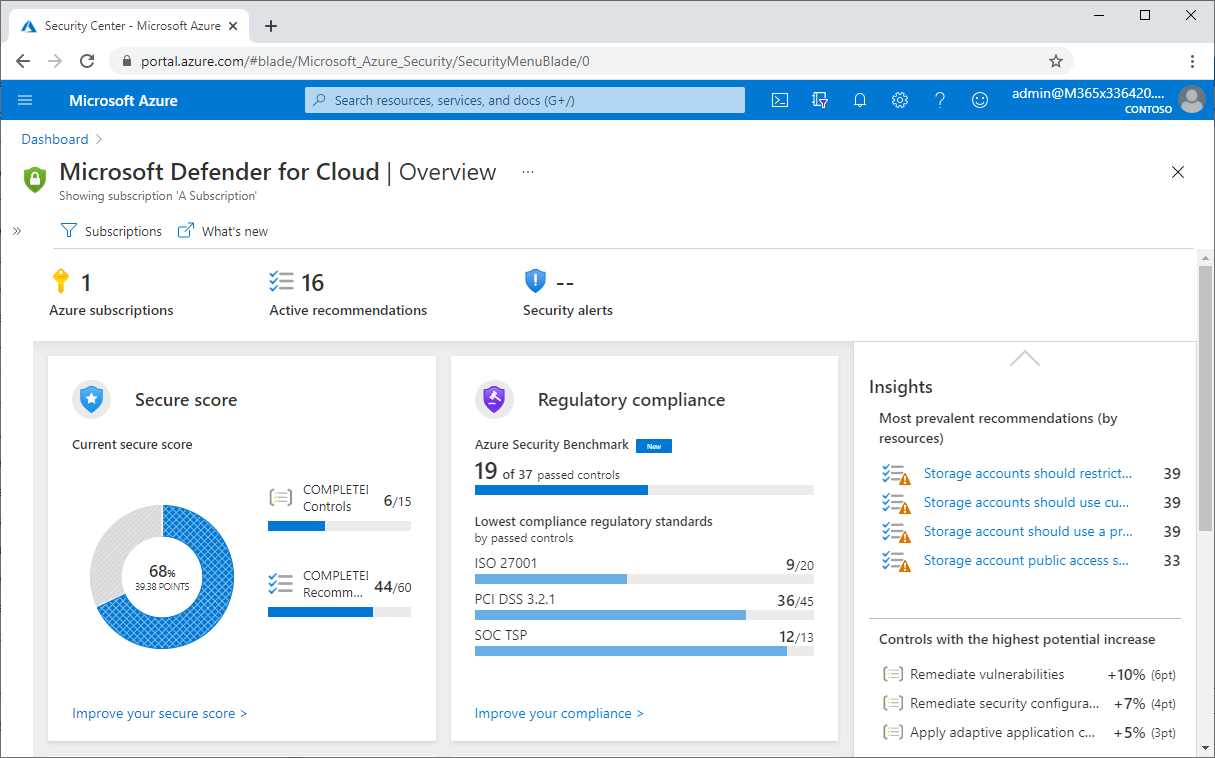Image resolution: width=1215 pixels, height=758 pixels.
Task: Click the search resources input field
Action: (x=525, y=100)
